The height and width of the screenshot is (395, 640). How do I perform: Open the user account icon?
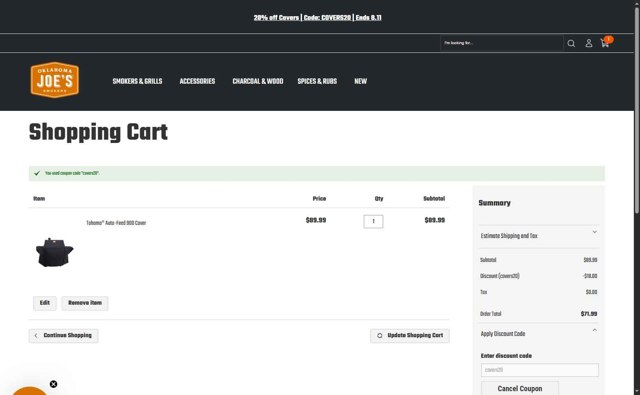589,43
